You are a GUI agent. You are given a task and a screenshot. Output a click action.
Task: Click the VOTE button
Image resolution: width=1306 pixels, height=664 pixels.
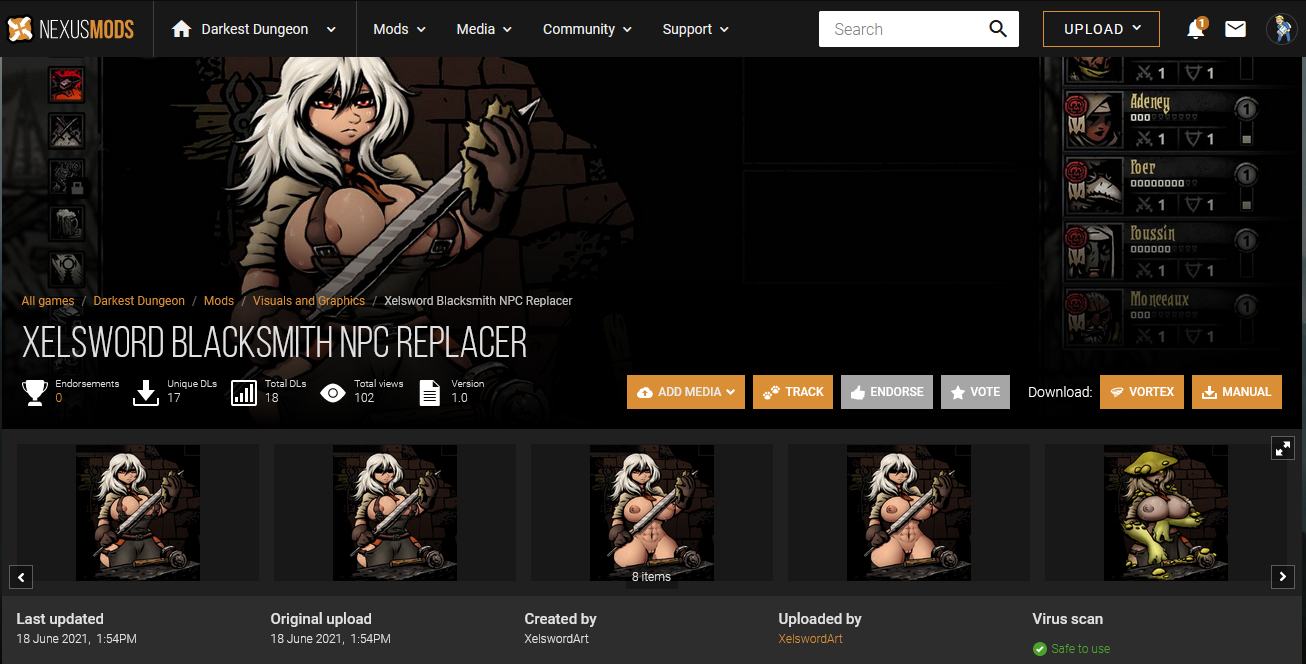975,392
